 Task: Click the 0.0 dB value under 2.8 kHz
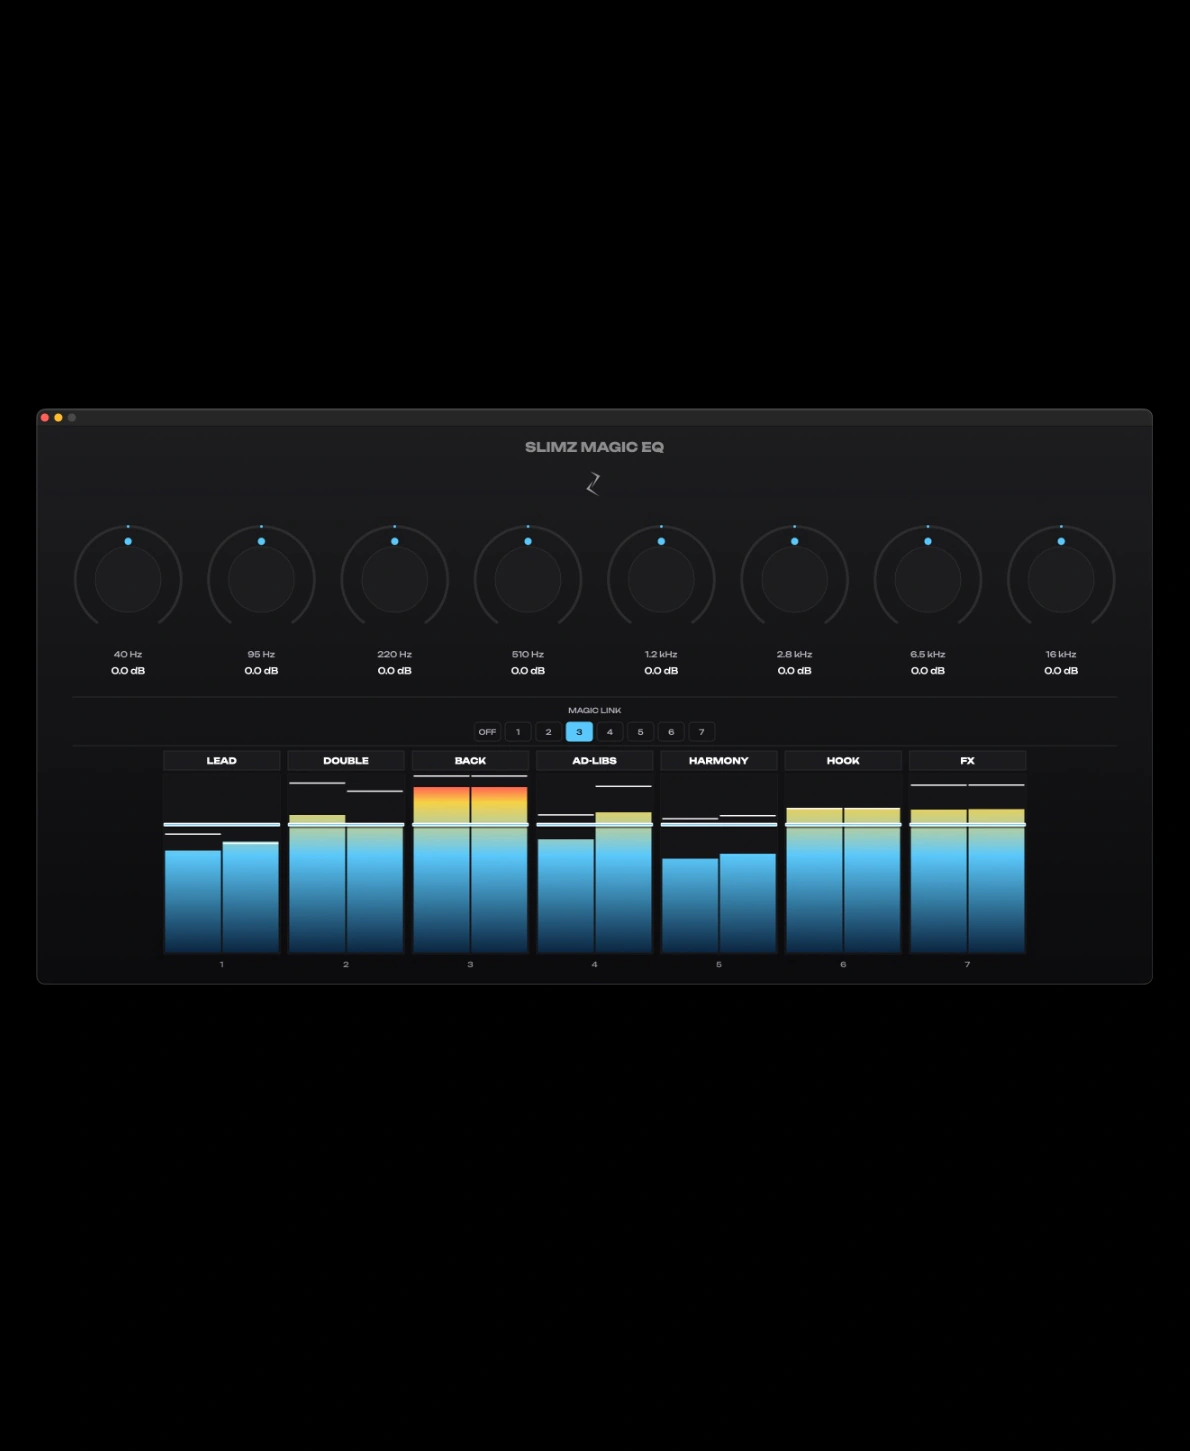(795, 671)
